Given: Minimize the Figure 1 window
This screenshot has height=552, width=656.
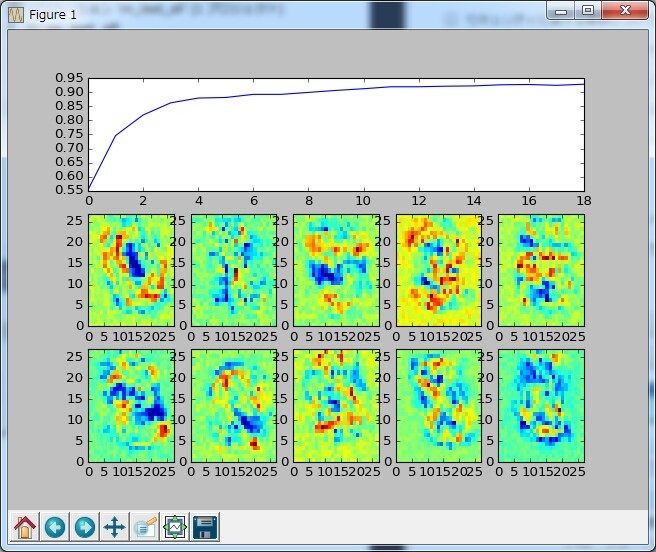Looking at the screenshot, I should 561,11.
